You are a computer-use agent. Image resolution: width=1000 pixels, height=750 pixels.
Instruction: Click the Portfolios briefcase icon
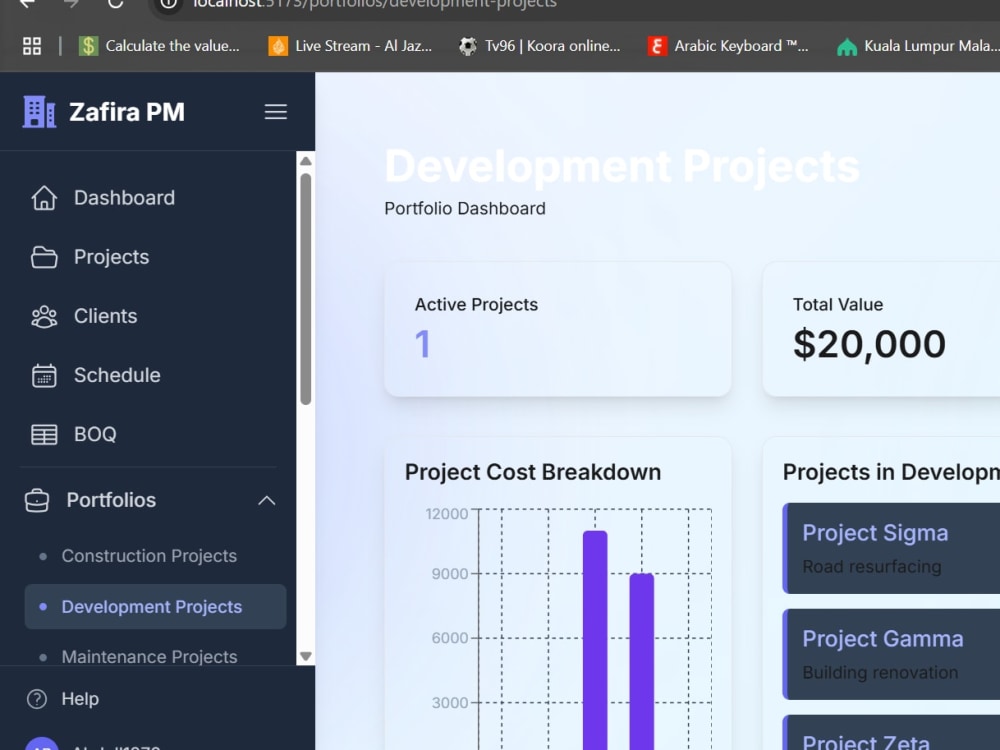[x=37, y=500]
